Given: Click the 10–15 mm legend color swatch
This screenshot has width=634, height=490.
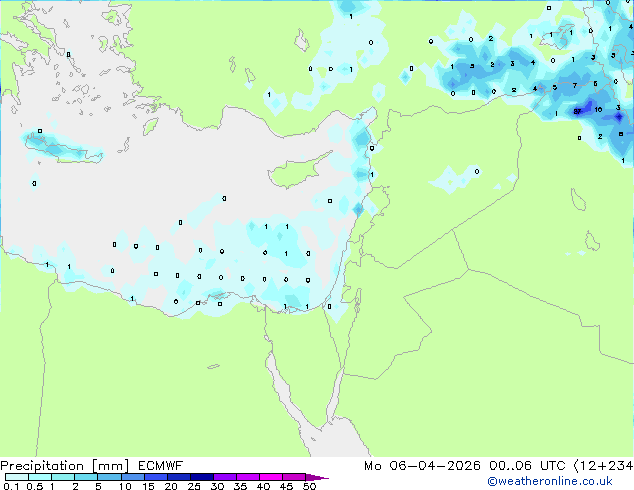Looking at the screenshot, I should (132, 477).
